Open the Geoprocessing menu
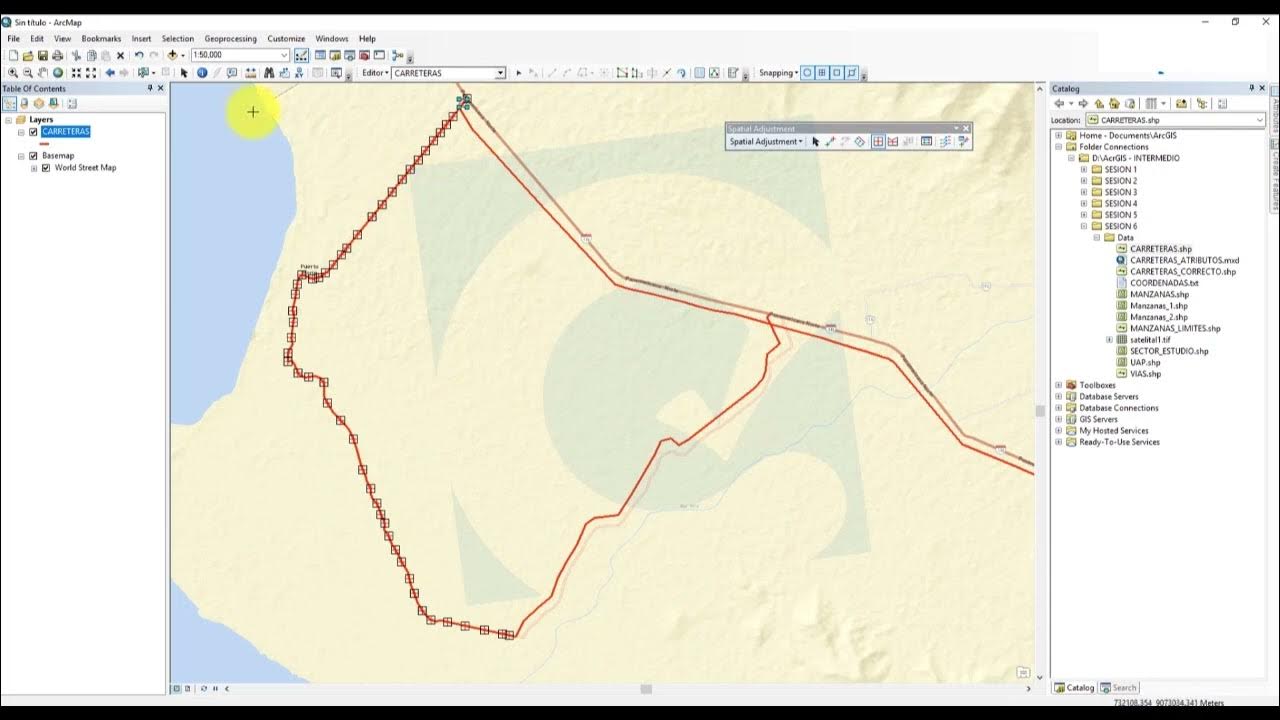This screenshot has height=720, width=1280. 230,39
